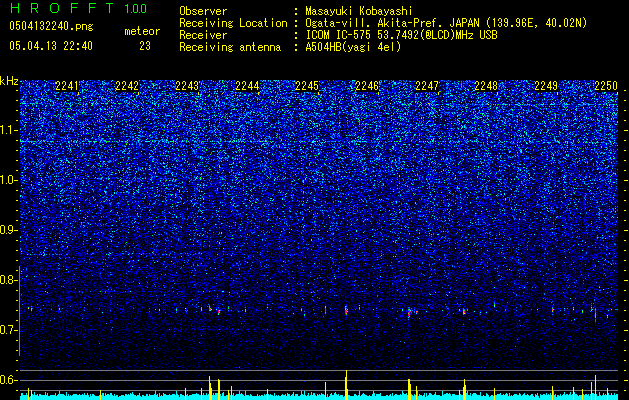The image size is (629, 400).
Task: Click the tallest yellow spike in the intensity graph
Action: click(x=346, y=385)
